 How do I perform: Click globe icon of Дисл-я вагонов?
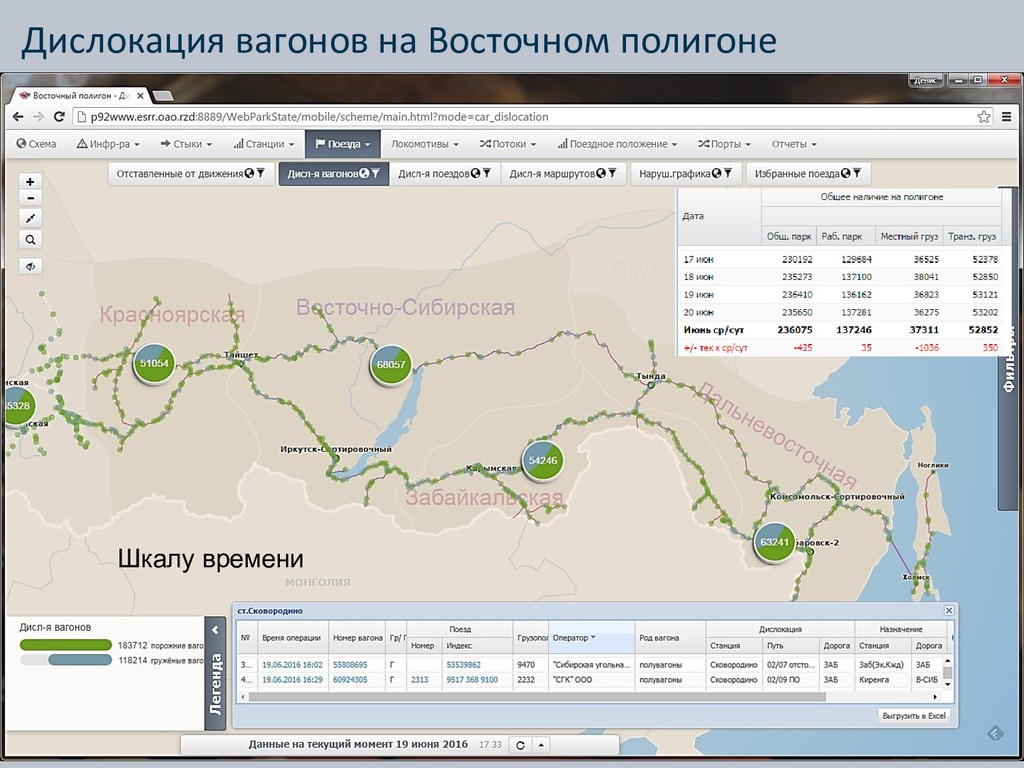(x=364, y=174)
